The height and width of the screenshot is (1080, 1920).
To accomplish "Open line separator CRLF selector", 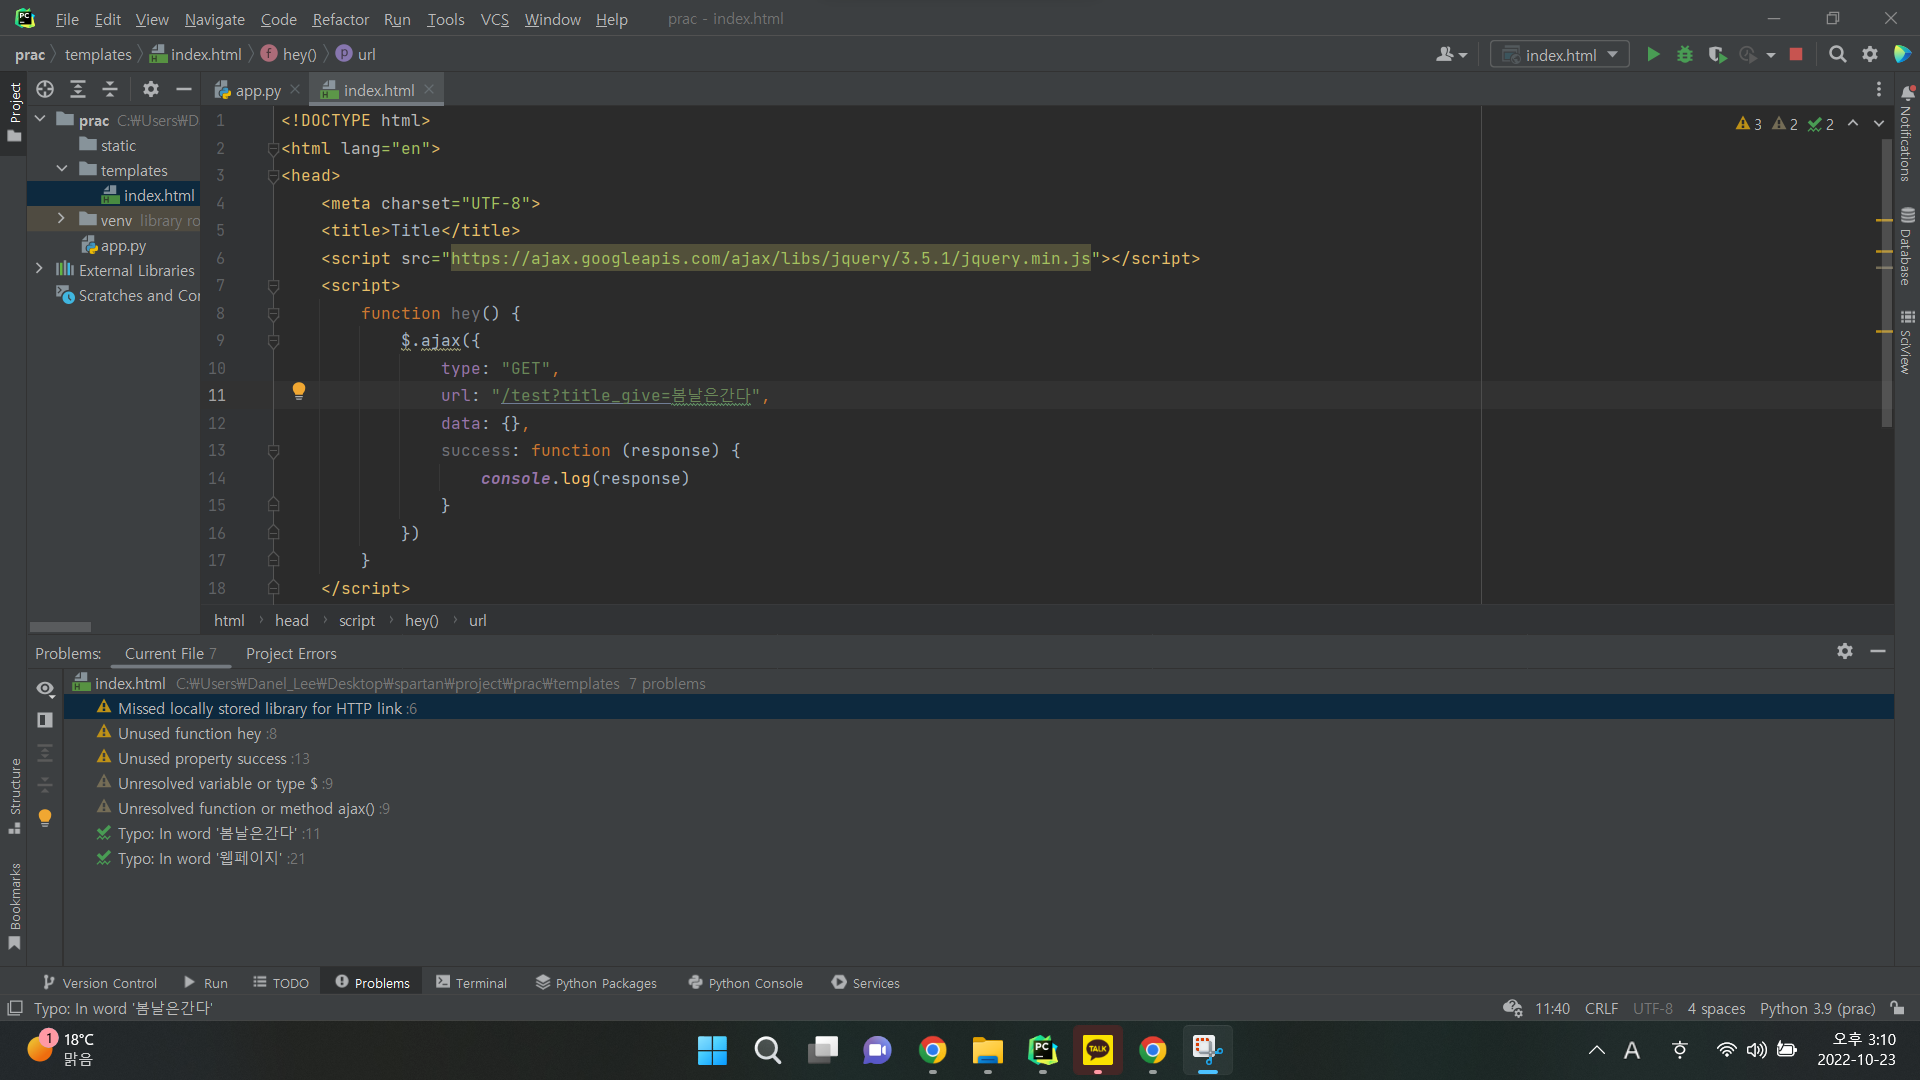I will tap(1601, 1008).
